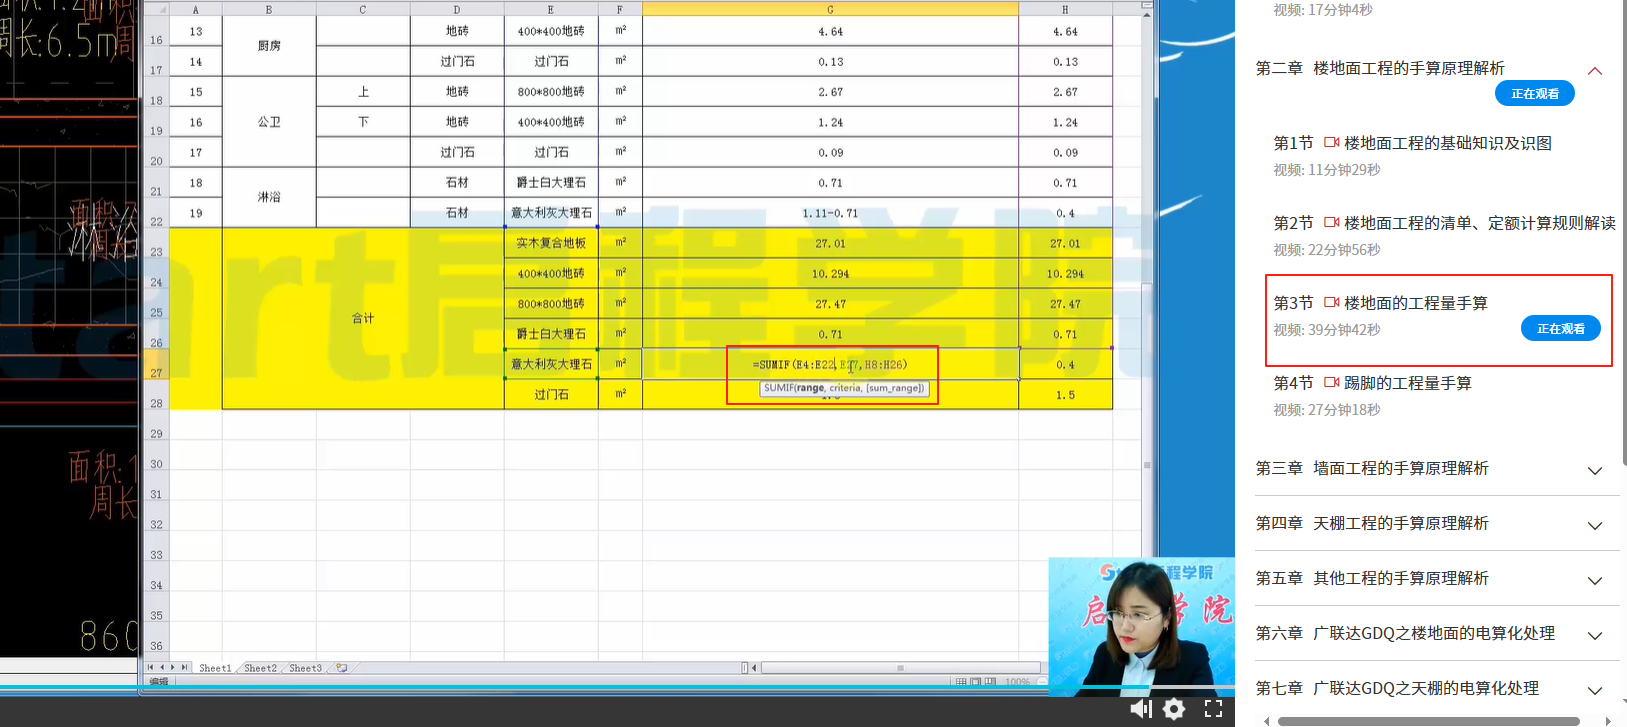Click 正在观看 button in 第3节 lesson
The height and width of the screenshot is (727, 1627).
click(x=1561, y=328)
